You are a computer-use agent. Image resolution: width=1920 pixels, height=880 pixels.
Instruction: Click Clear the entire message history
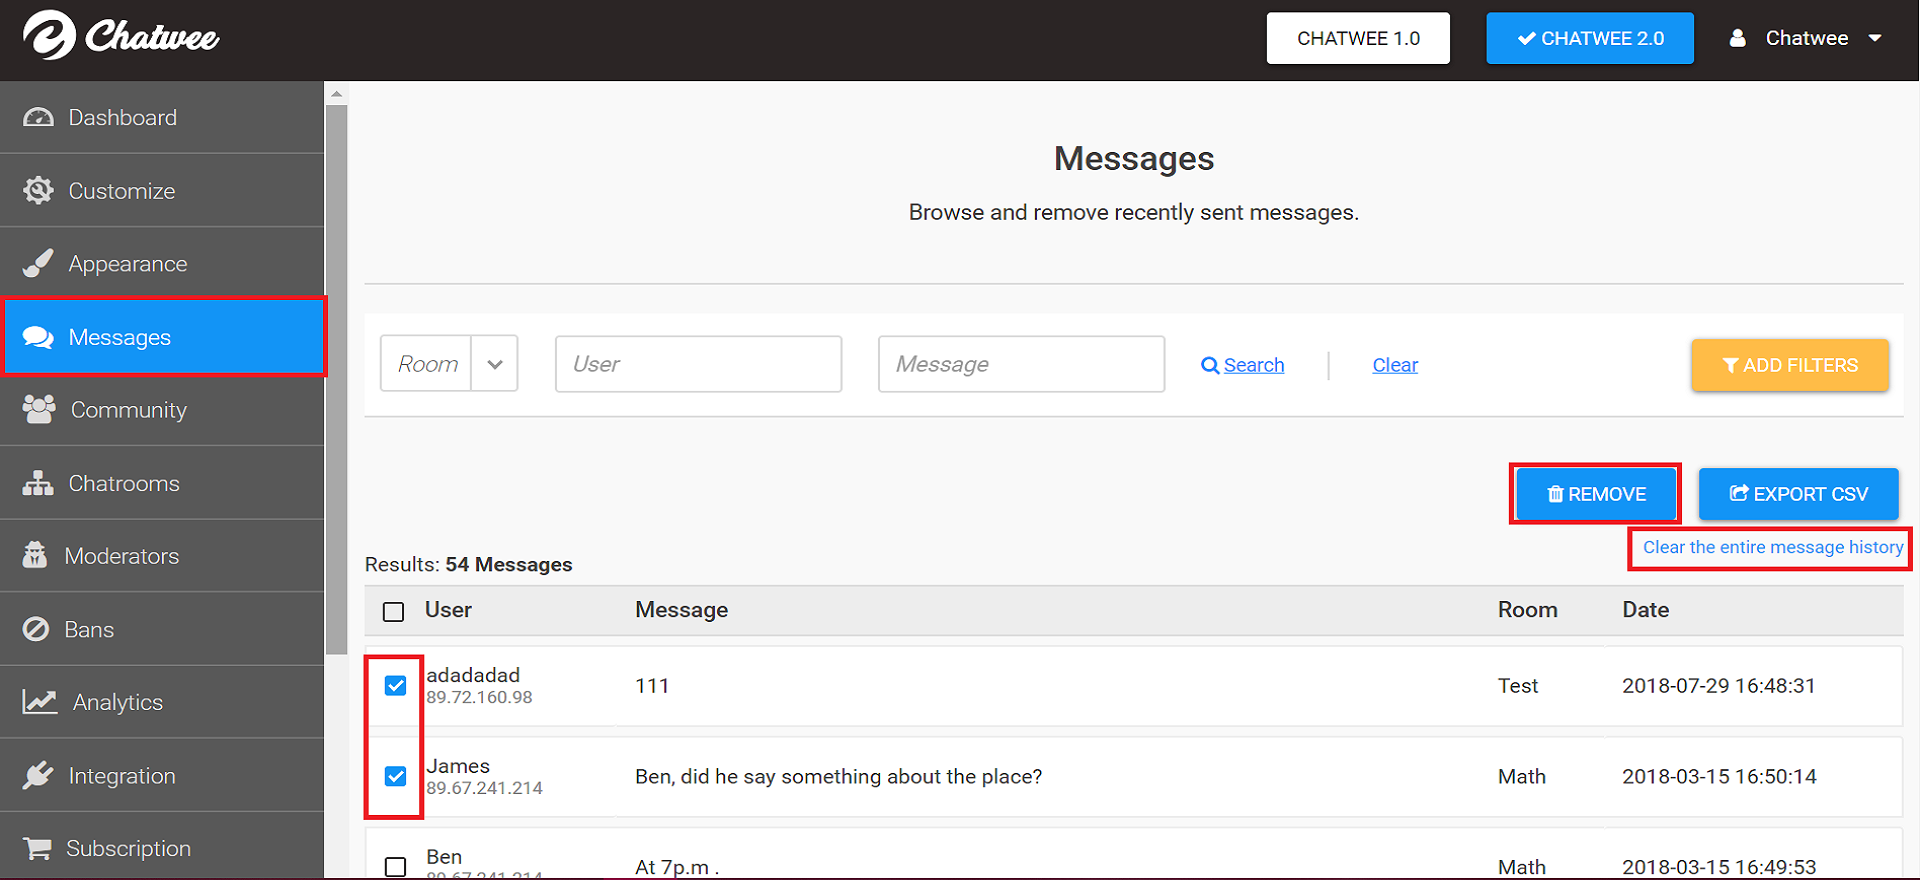(x=1773, y=548)
